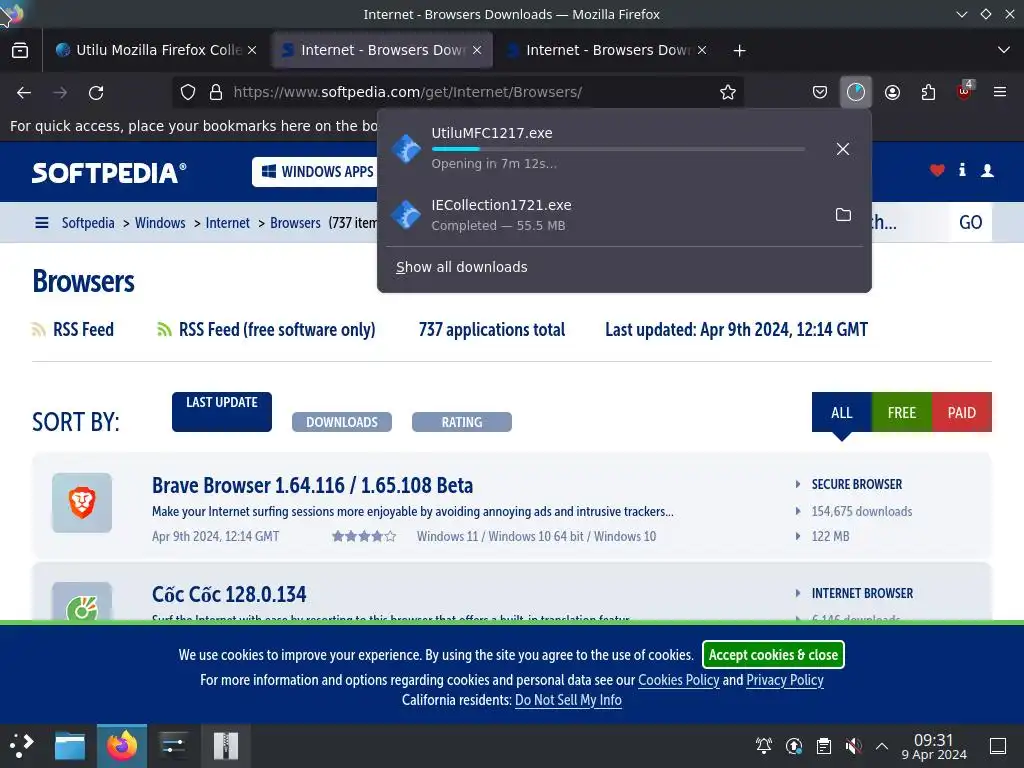Go back to the previous page
This screenshot has height=768, width=1024.
pyautogui.click(x=24, y=93)
